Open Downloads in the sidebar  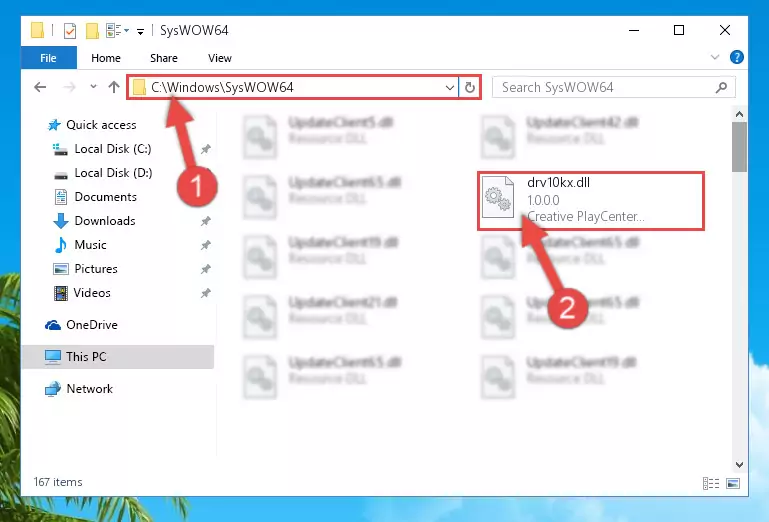tap(94, 221)
